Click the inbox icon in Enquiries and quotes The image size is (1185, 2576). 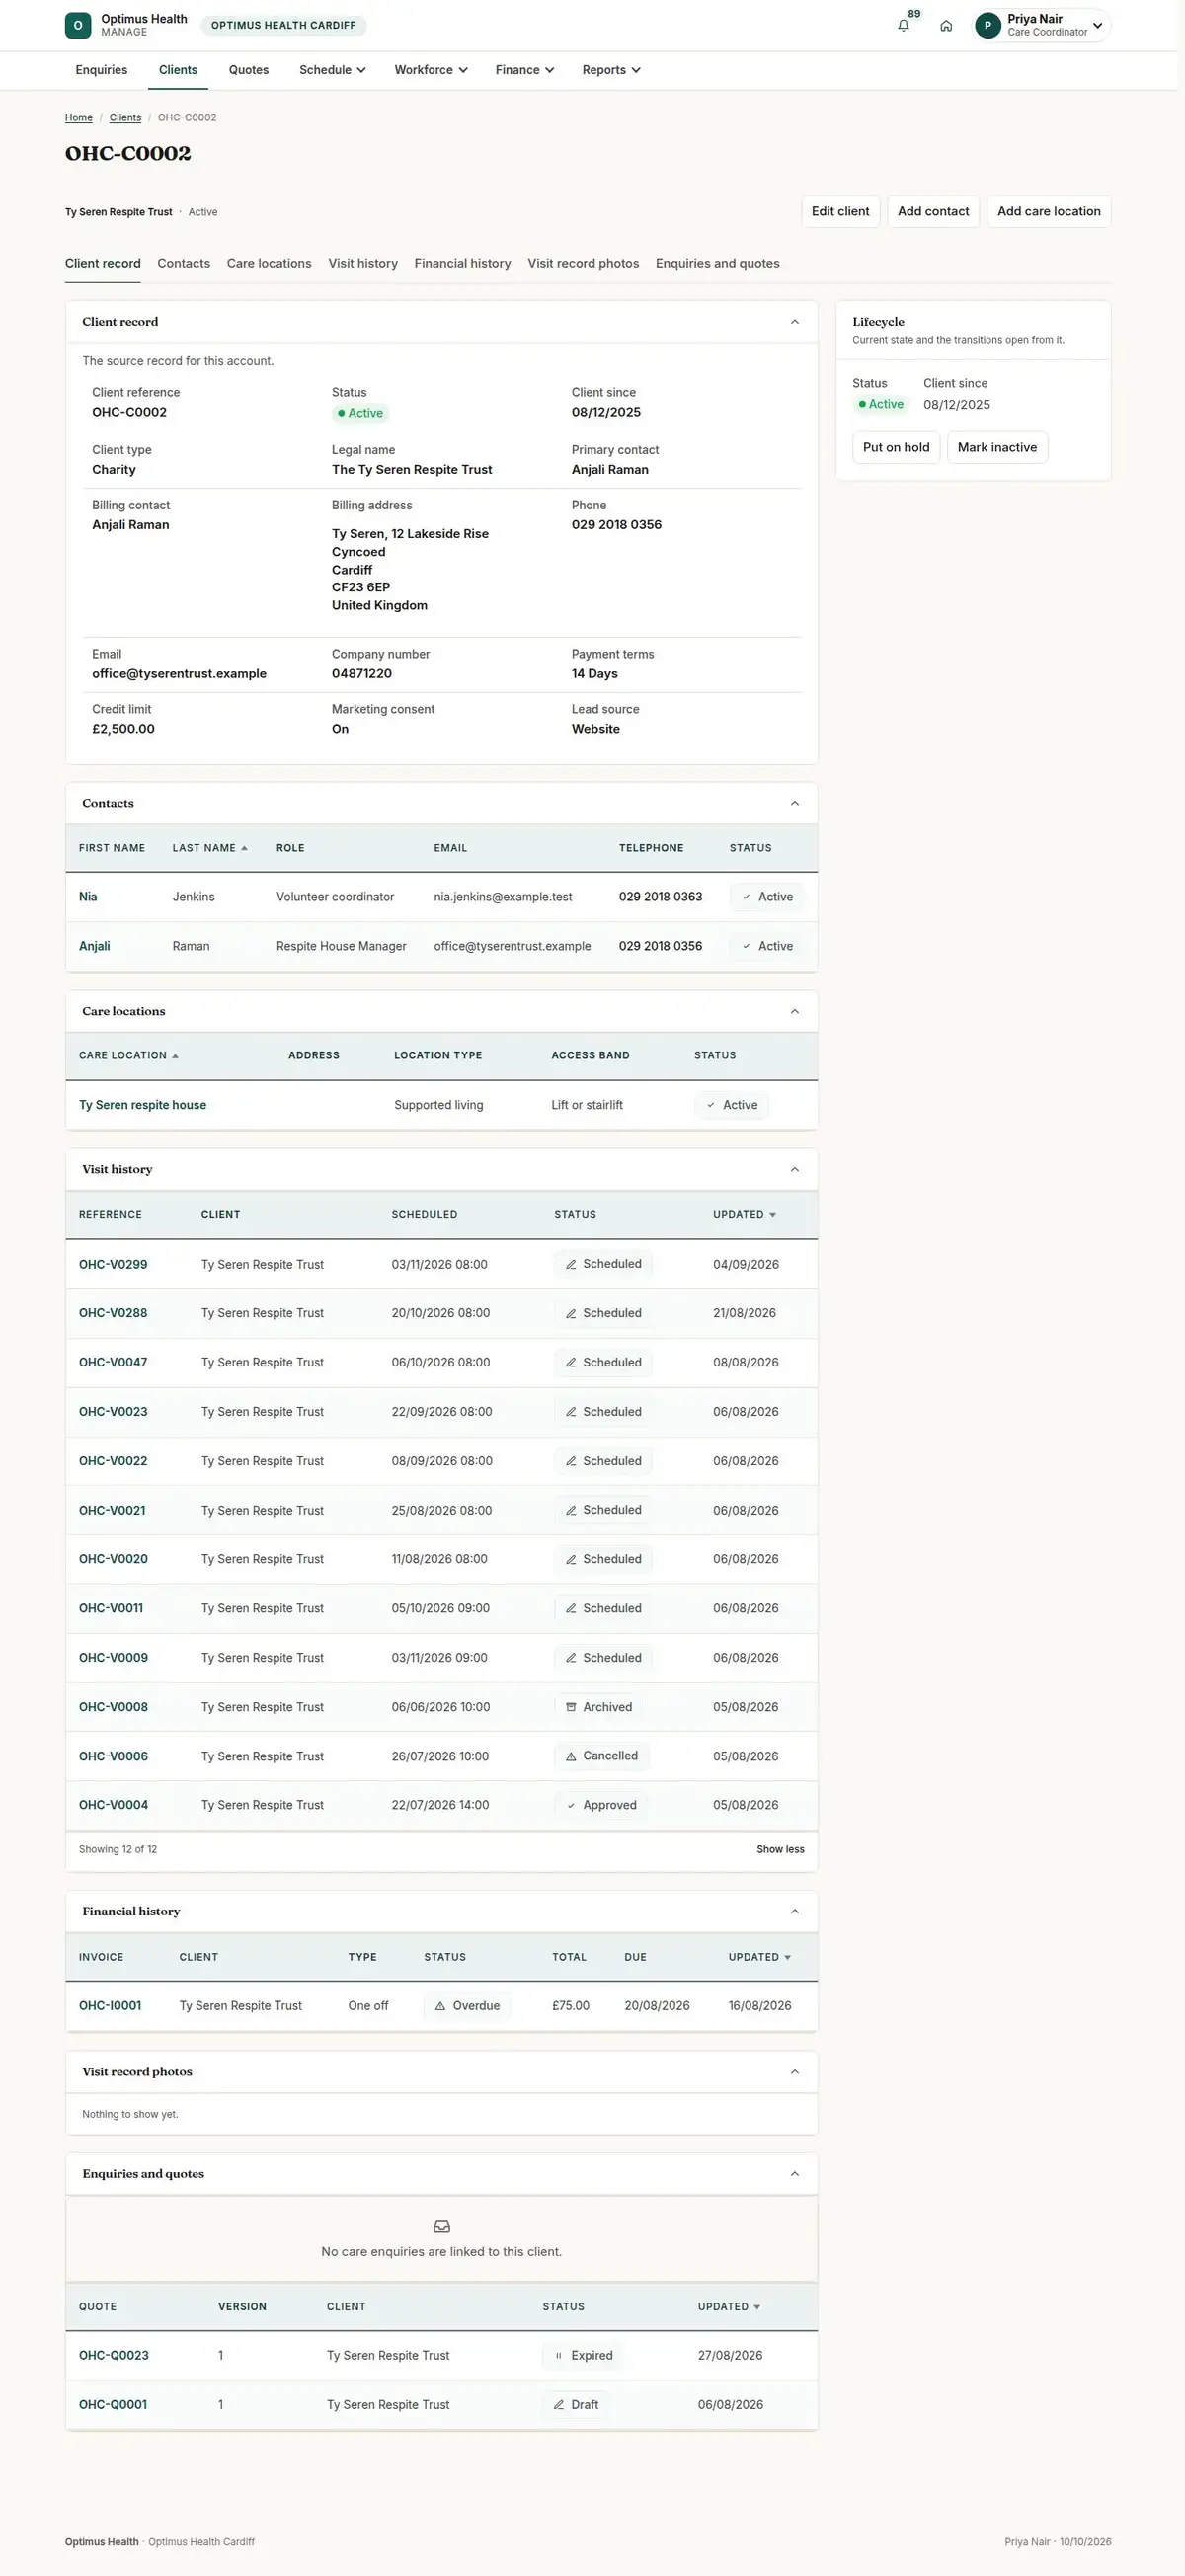(442, 2226)
